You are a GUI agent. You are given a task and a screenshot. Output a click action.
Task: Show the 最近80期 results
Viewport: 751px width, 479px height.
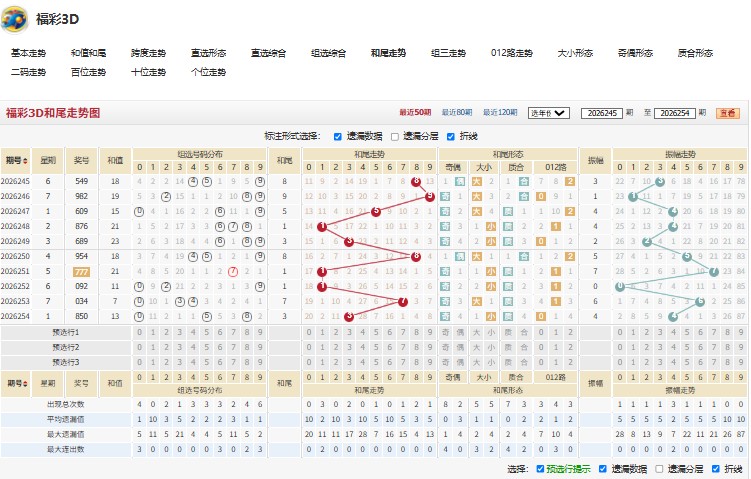[x=456, y=113]
